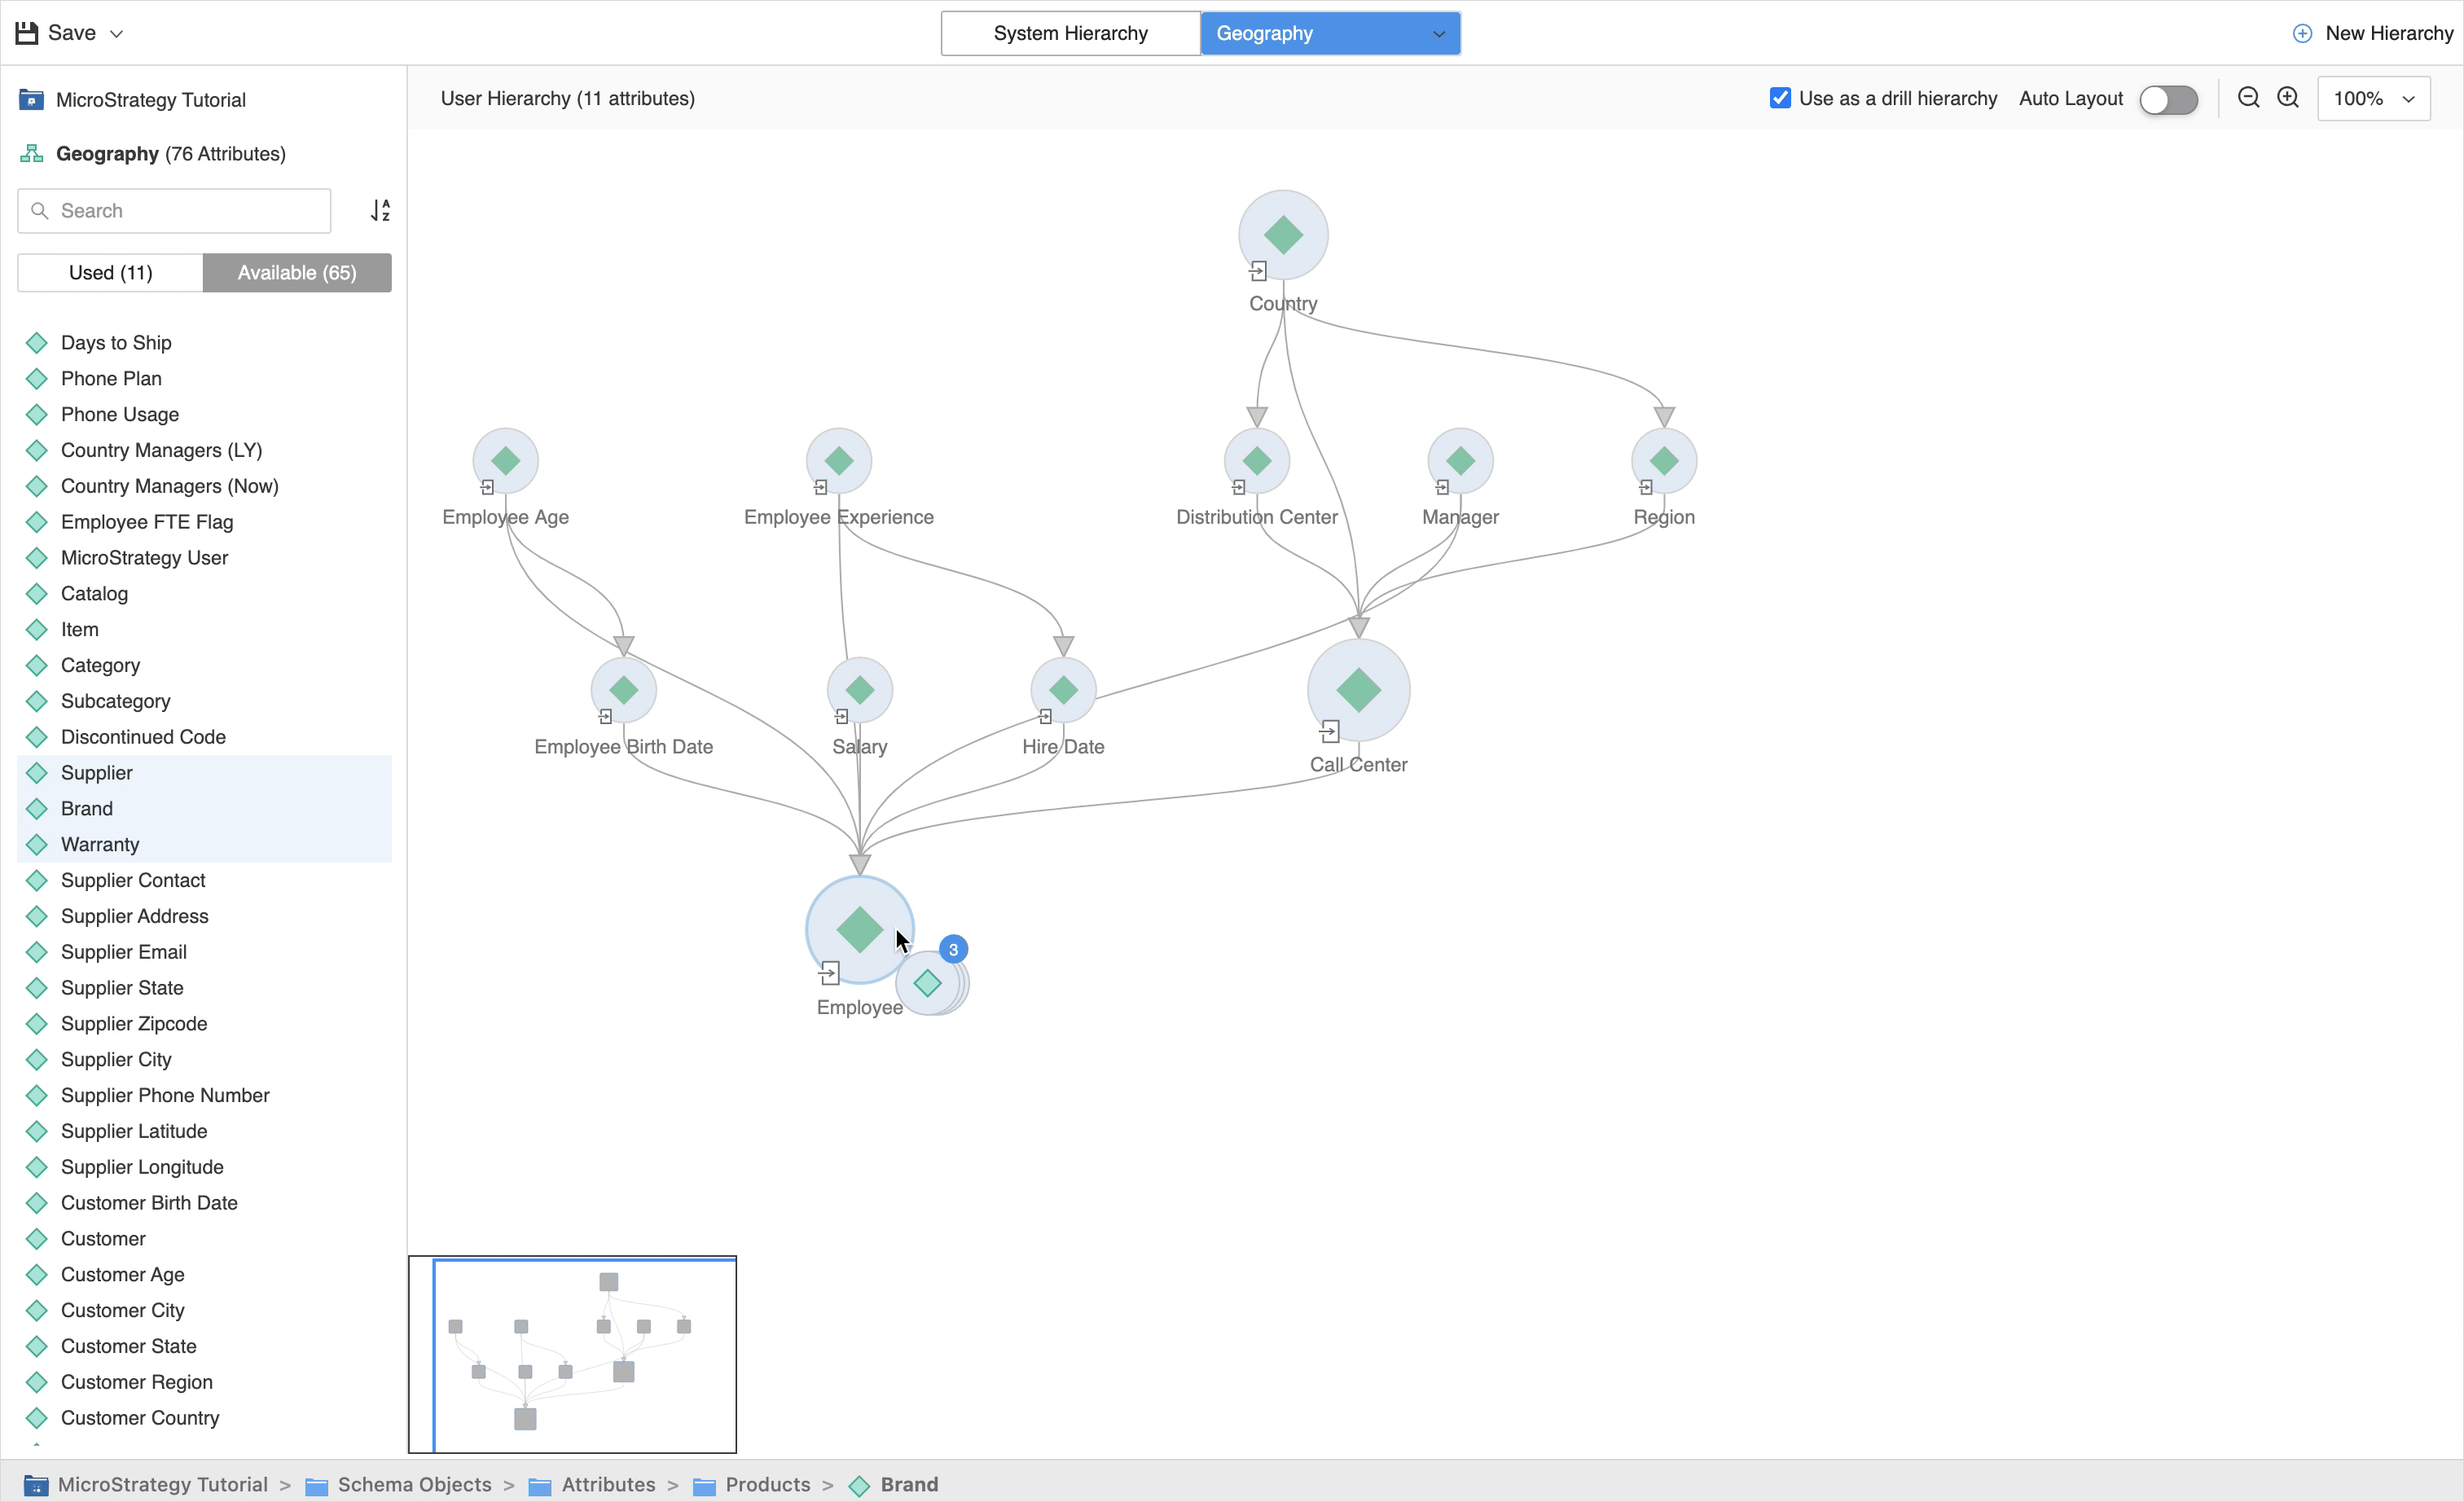Image resolution: width=2464 pixels, height=1502 pixels.
Task: Click the zoom out magnifier icon
Action: pyautogui.click(x=2248, y=98)
